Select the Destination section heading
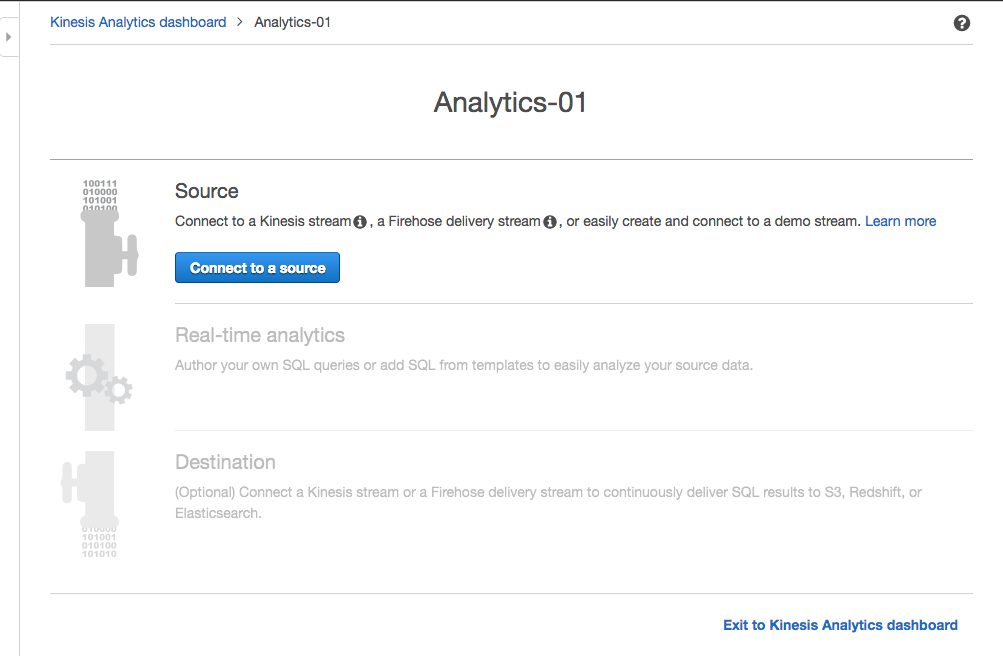Screen dimensions: 1003x656 (225, 462)
